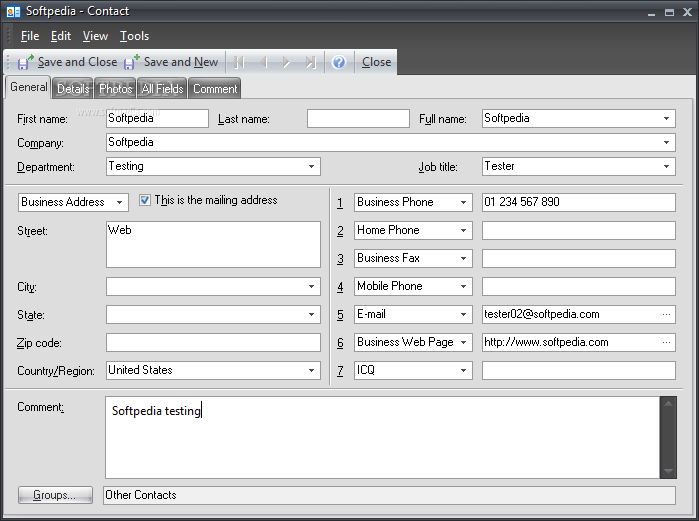Open the Job title dropdown
This screenshot has width=699, height=521.
[x=666, y=167]
